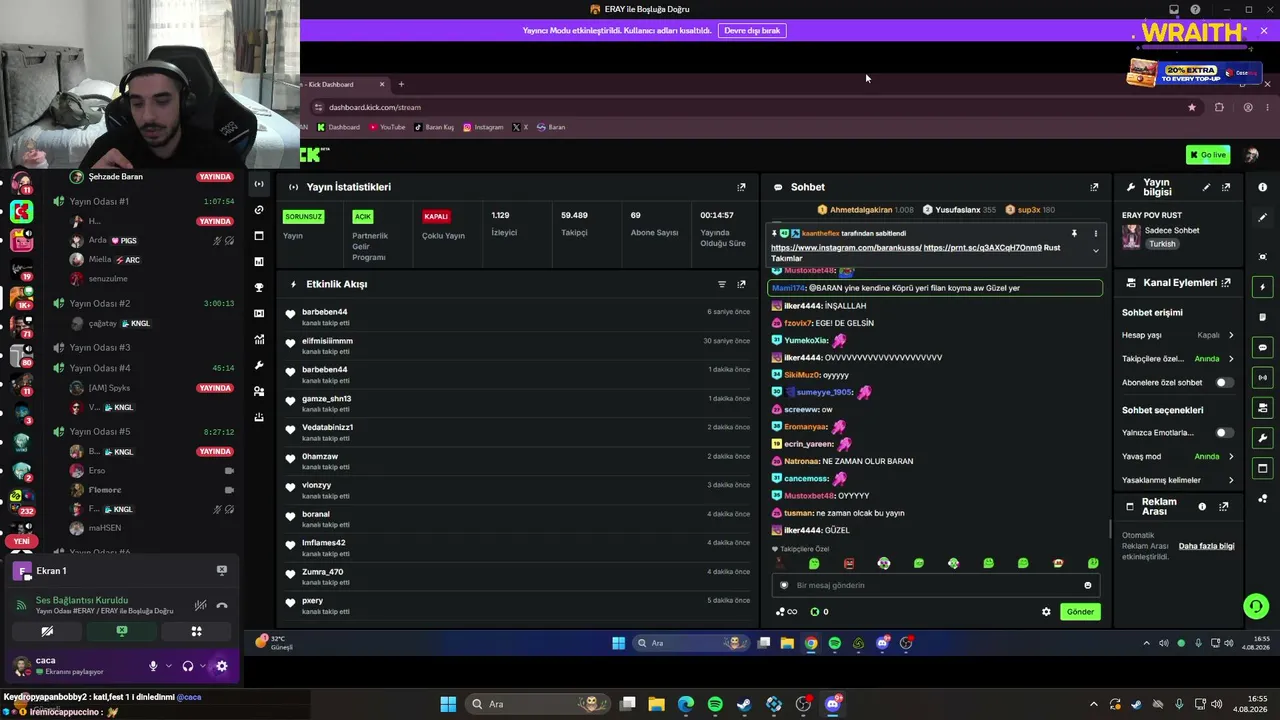1280x720 pixels.
Task: Pop out the Yayın bilgisi panel
Action: 1226,187
